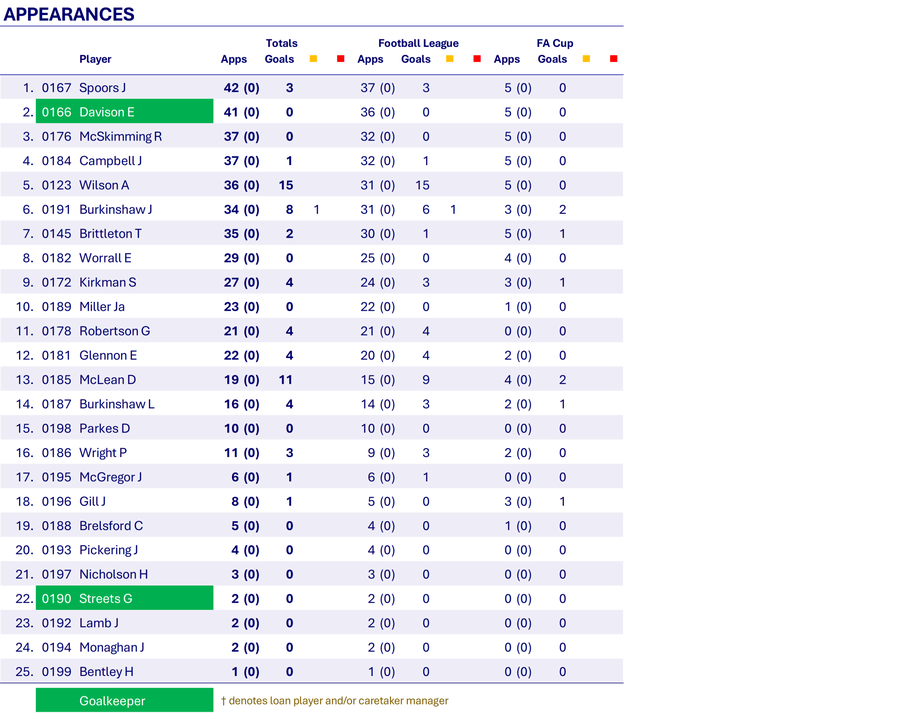Select player name McLean D
900x713 pixels.
107,379
